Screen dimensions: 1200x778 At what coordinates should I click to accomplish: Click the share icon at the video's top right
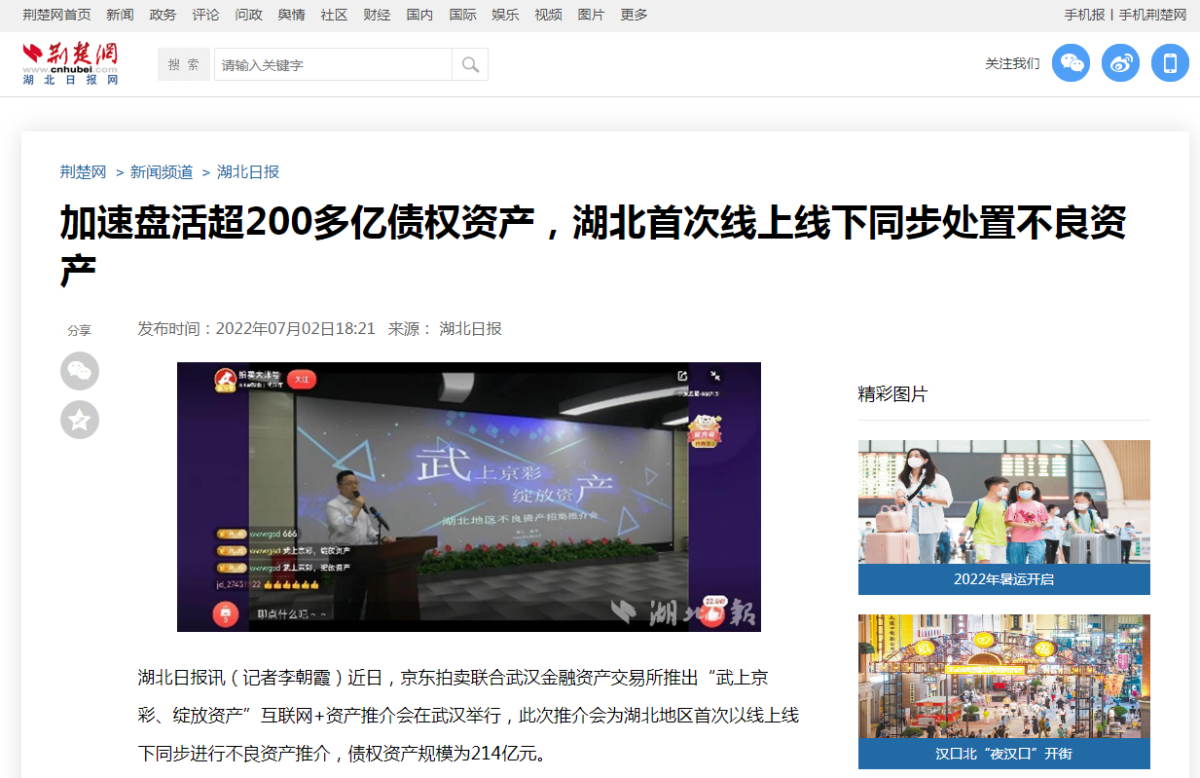tap(683, 375)
